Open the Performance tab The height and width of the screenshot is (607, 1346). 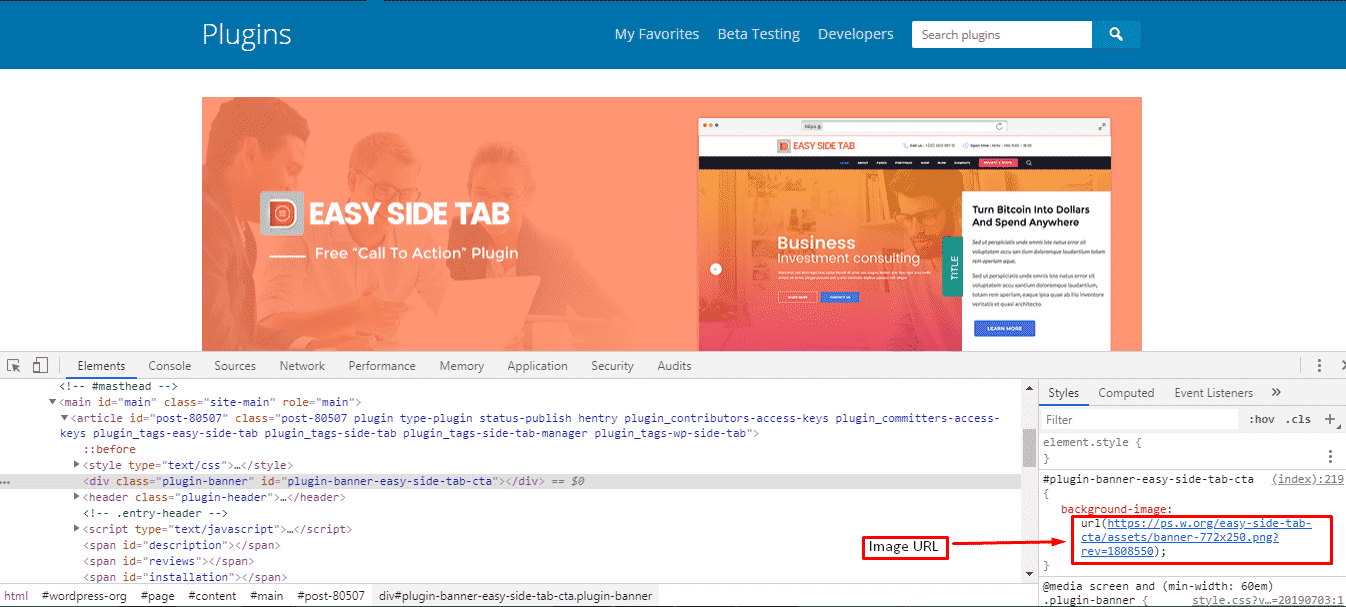[x=382, y=366]
